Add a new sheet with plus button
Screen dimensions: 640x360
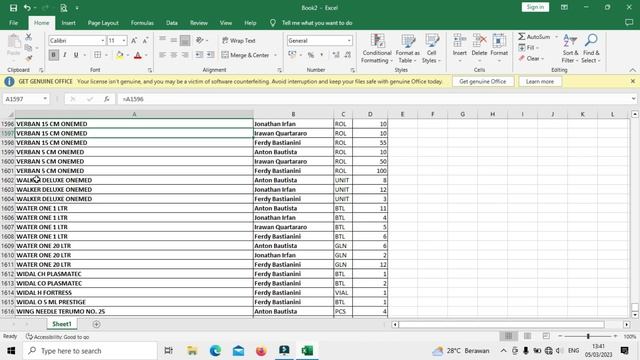tap(96, 324)
